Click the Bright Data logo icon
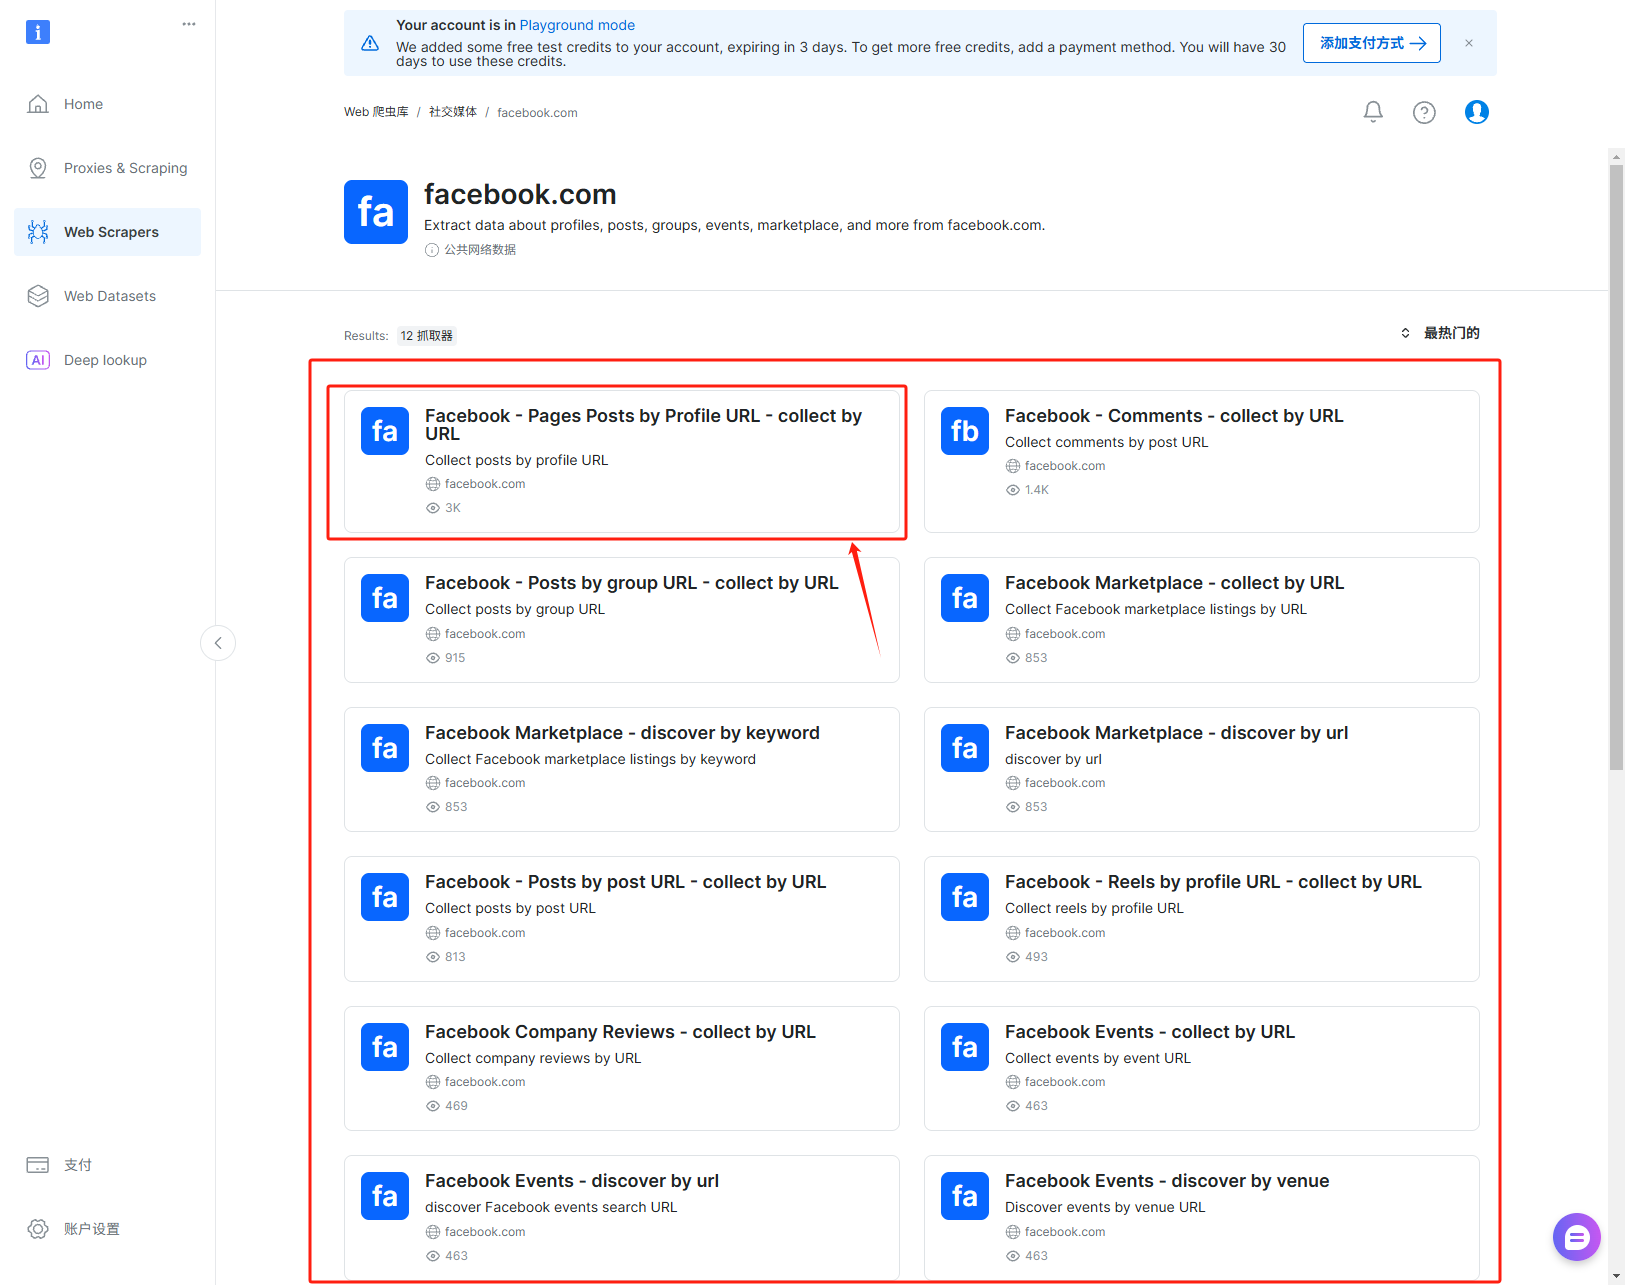Image resolution: width=1625 pixels, height=1285 pixels. (x=38, y=32)
